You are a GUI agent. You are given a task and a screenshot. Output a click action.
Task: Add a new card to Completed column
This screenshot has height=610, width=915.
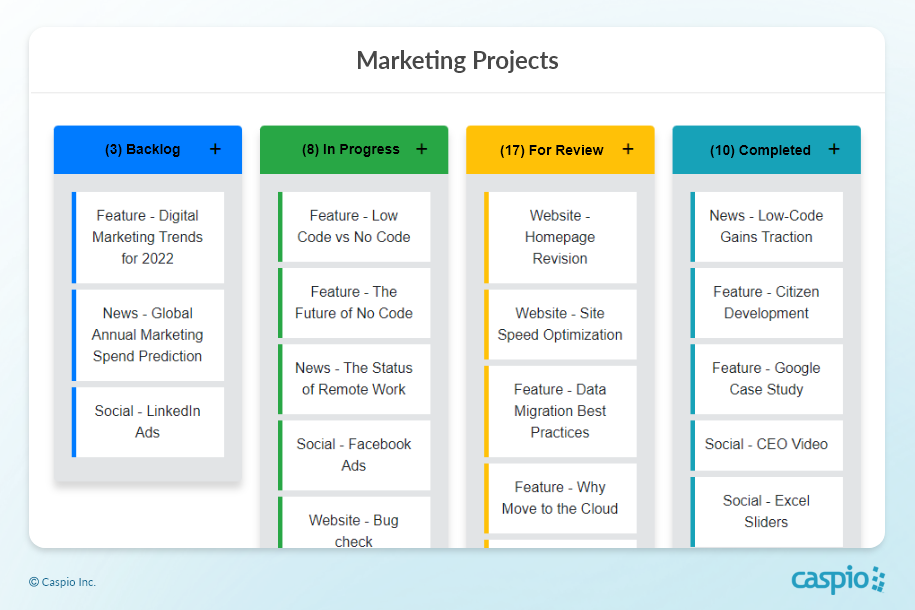click(834, 149)
